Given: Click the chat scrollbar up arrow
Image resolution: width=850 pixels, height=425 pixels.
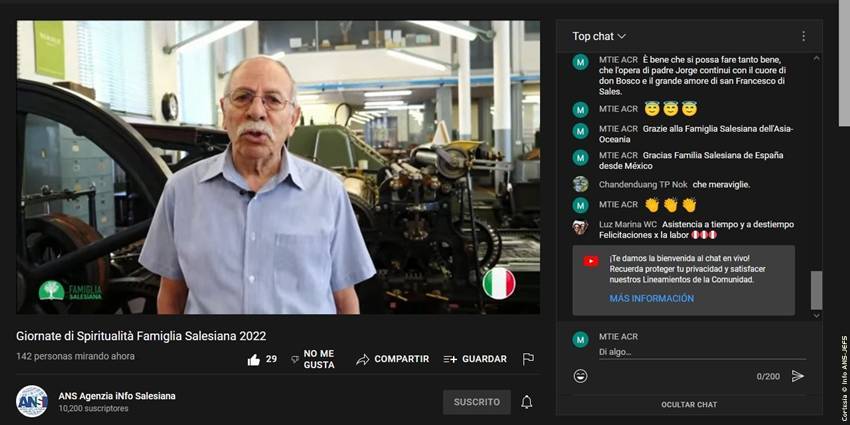Looking at the screenshot, I should point(816,57).
